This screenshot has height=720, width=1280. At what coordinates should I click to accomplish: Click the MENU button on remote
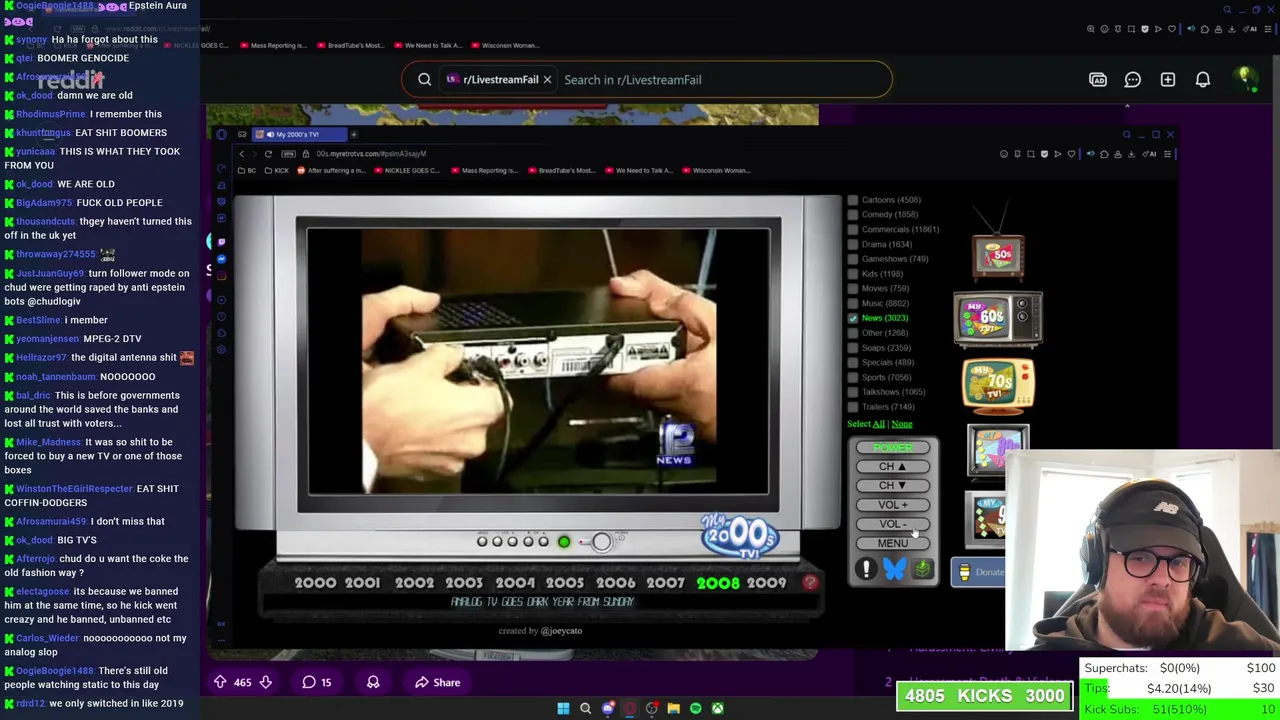pos(893,543)
